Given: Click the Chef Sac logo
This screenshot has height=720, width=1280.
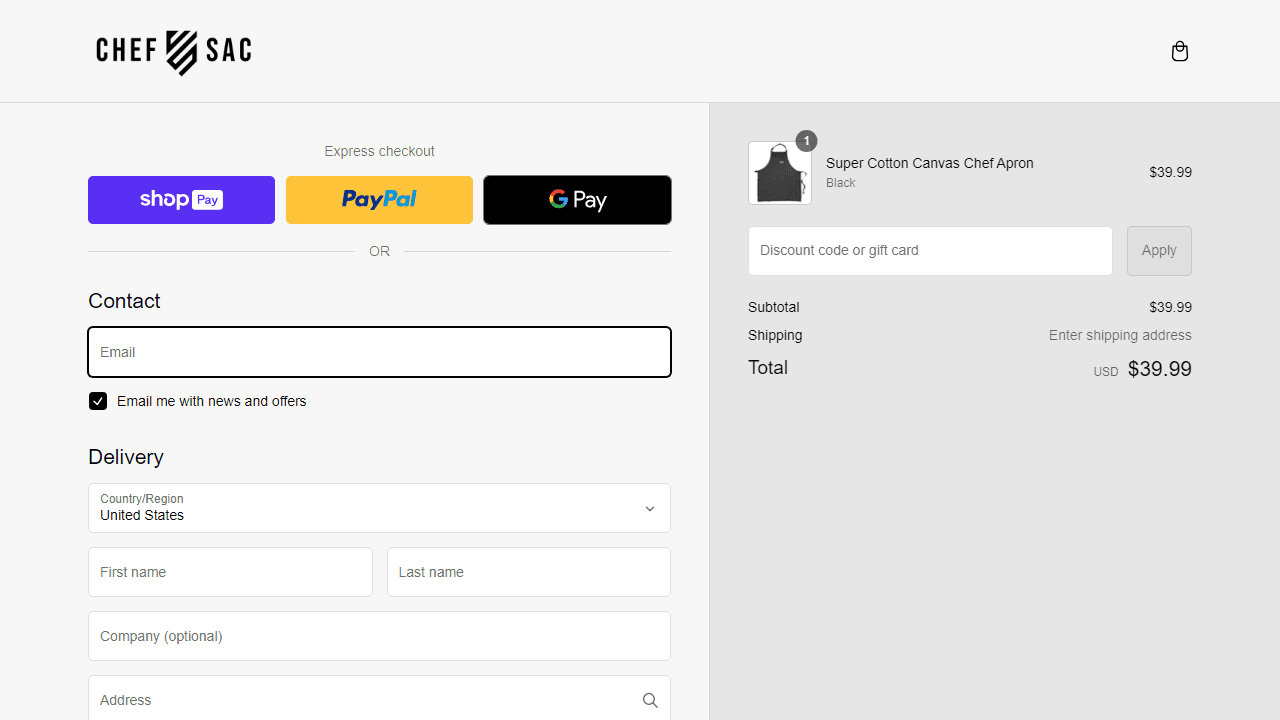Looking at the screenshot, I should tap(174, 52).
